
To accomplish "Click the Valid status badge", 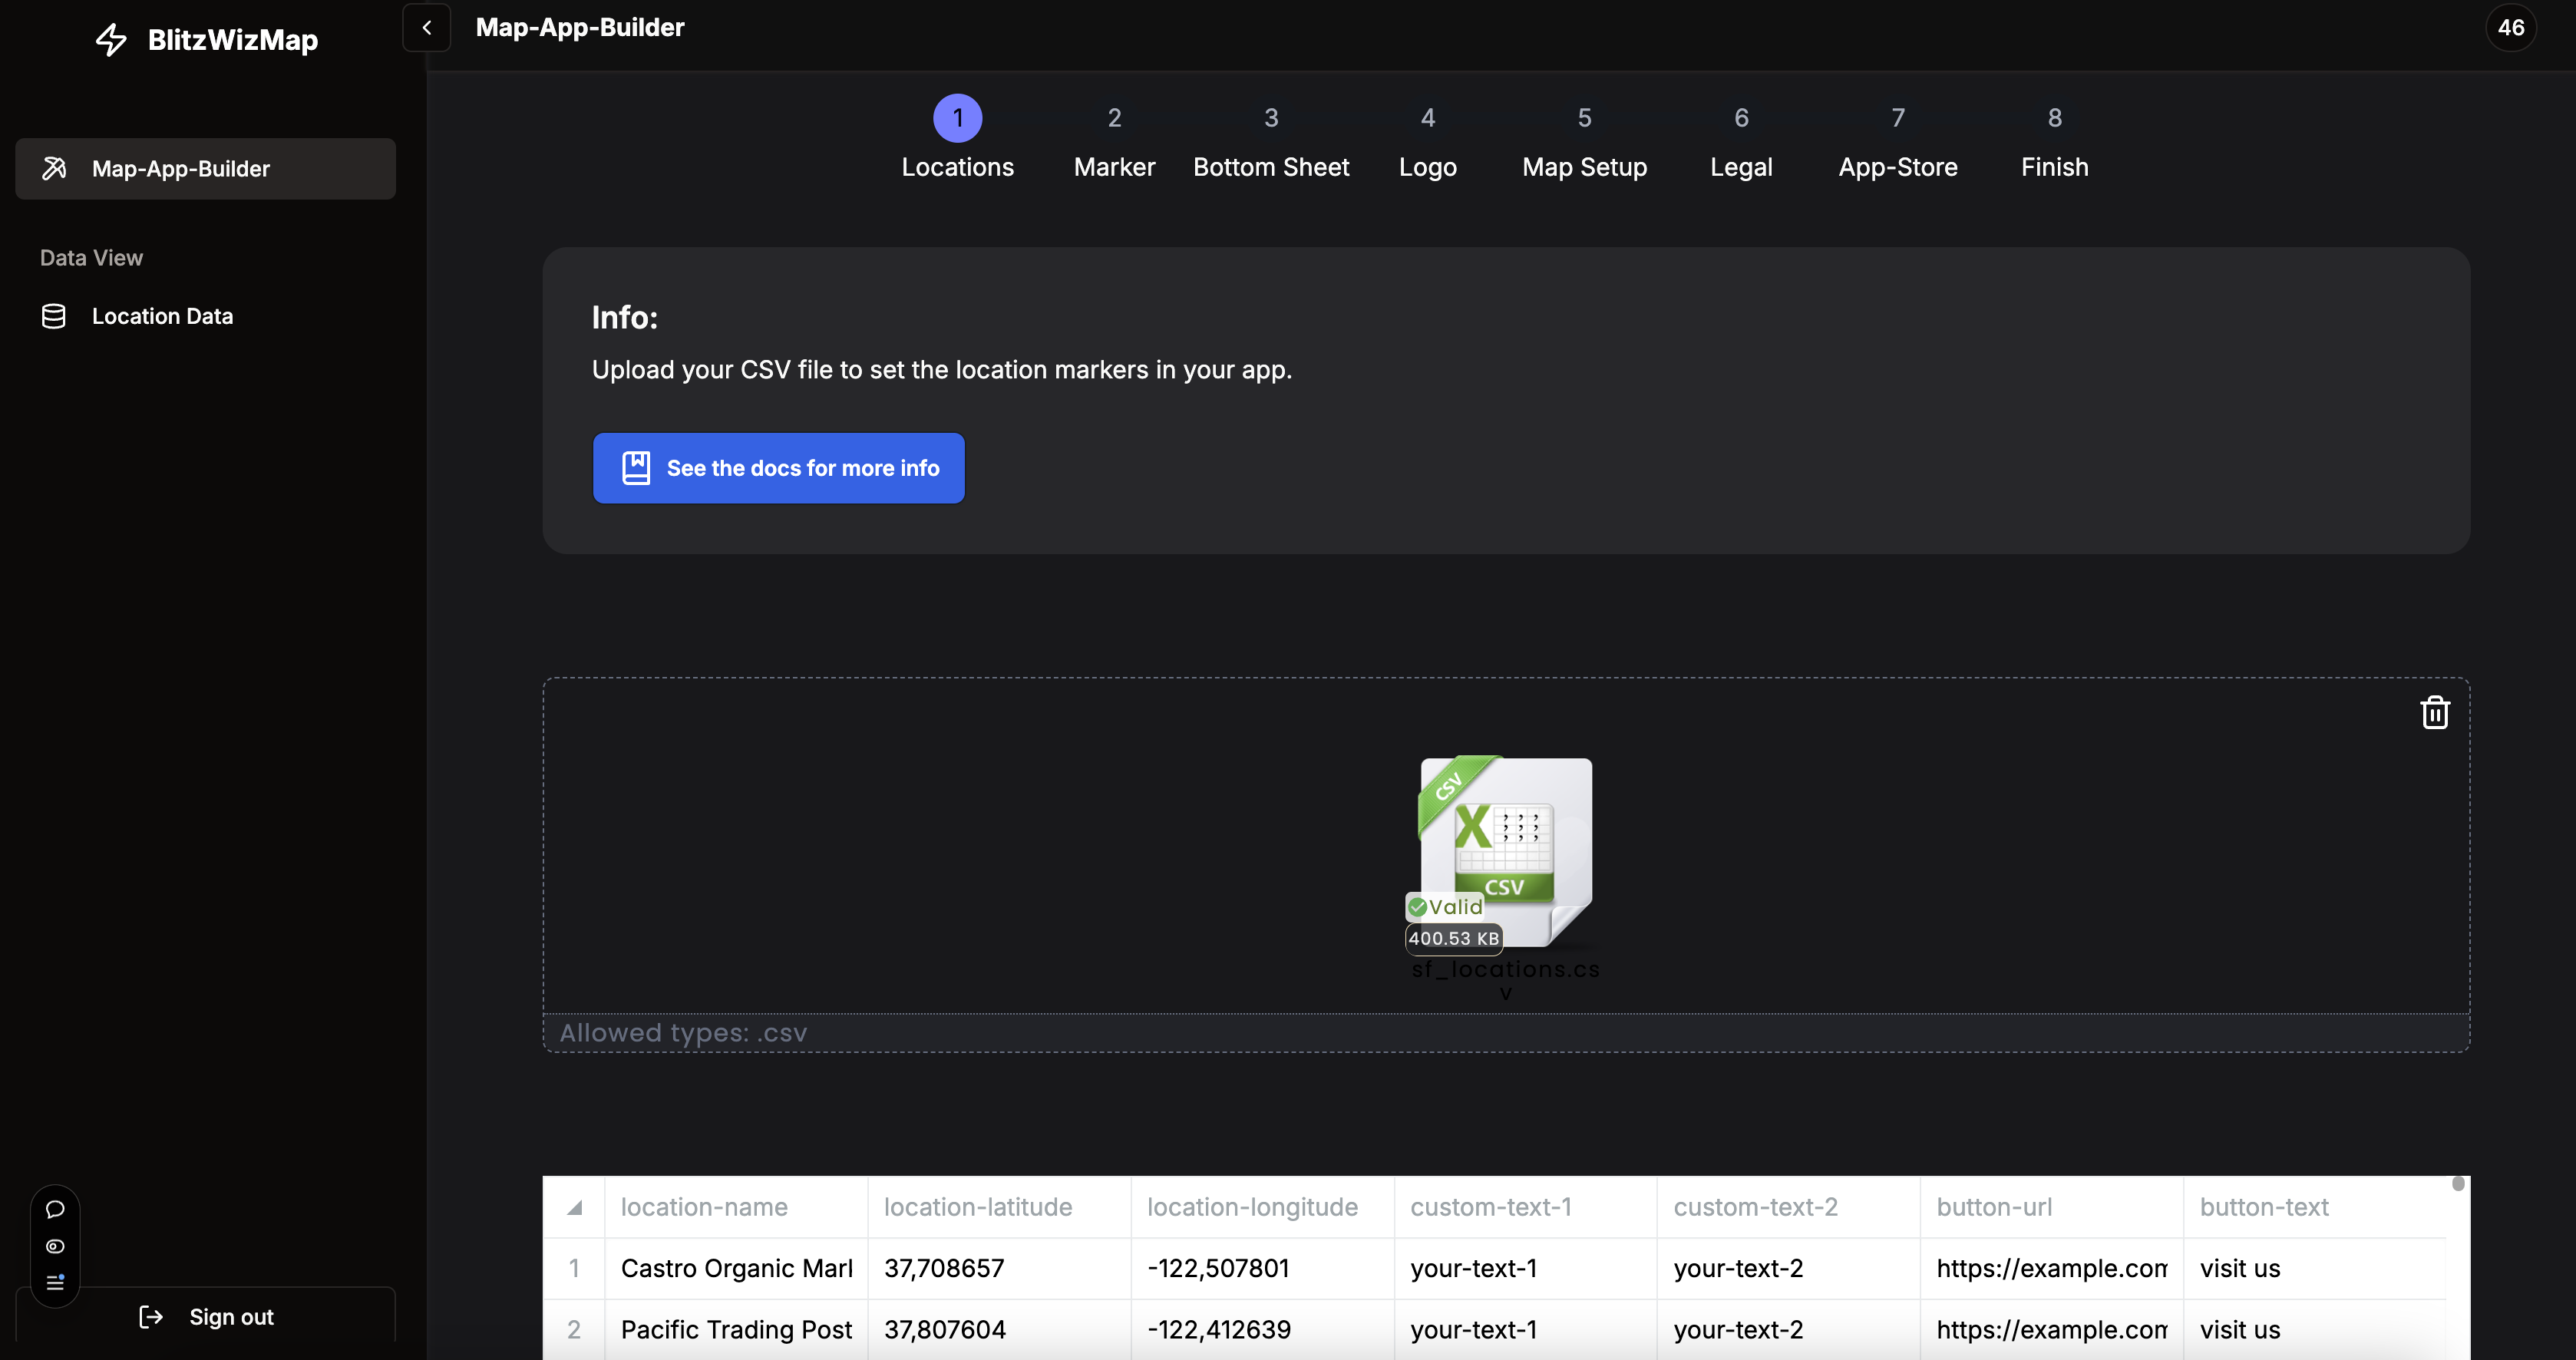I will point(1445,907).
